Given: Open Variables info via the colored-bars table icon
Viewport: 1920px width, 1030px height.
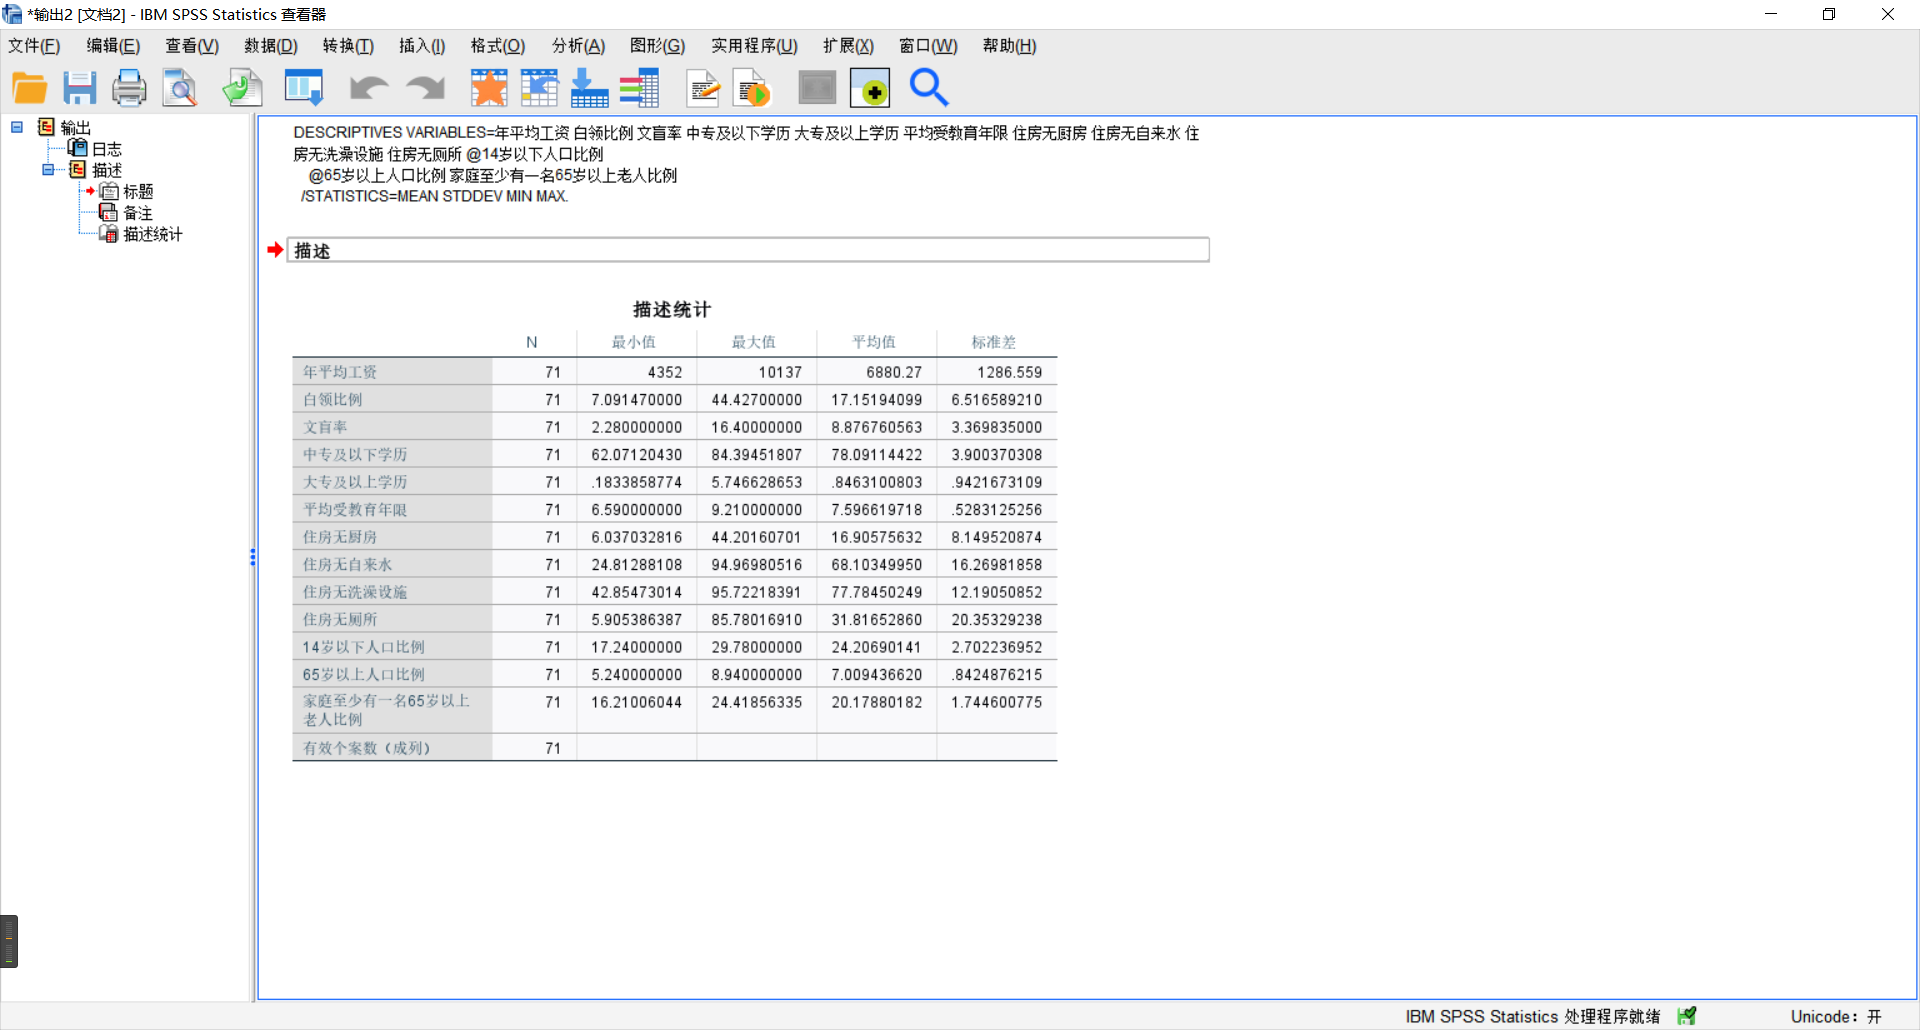Looking at the screenshot, I should pos(639,88).
